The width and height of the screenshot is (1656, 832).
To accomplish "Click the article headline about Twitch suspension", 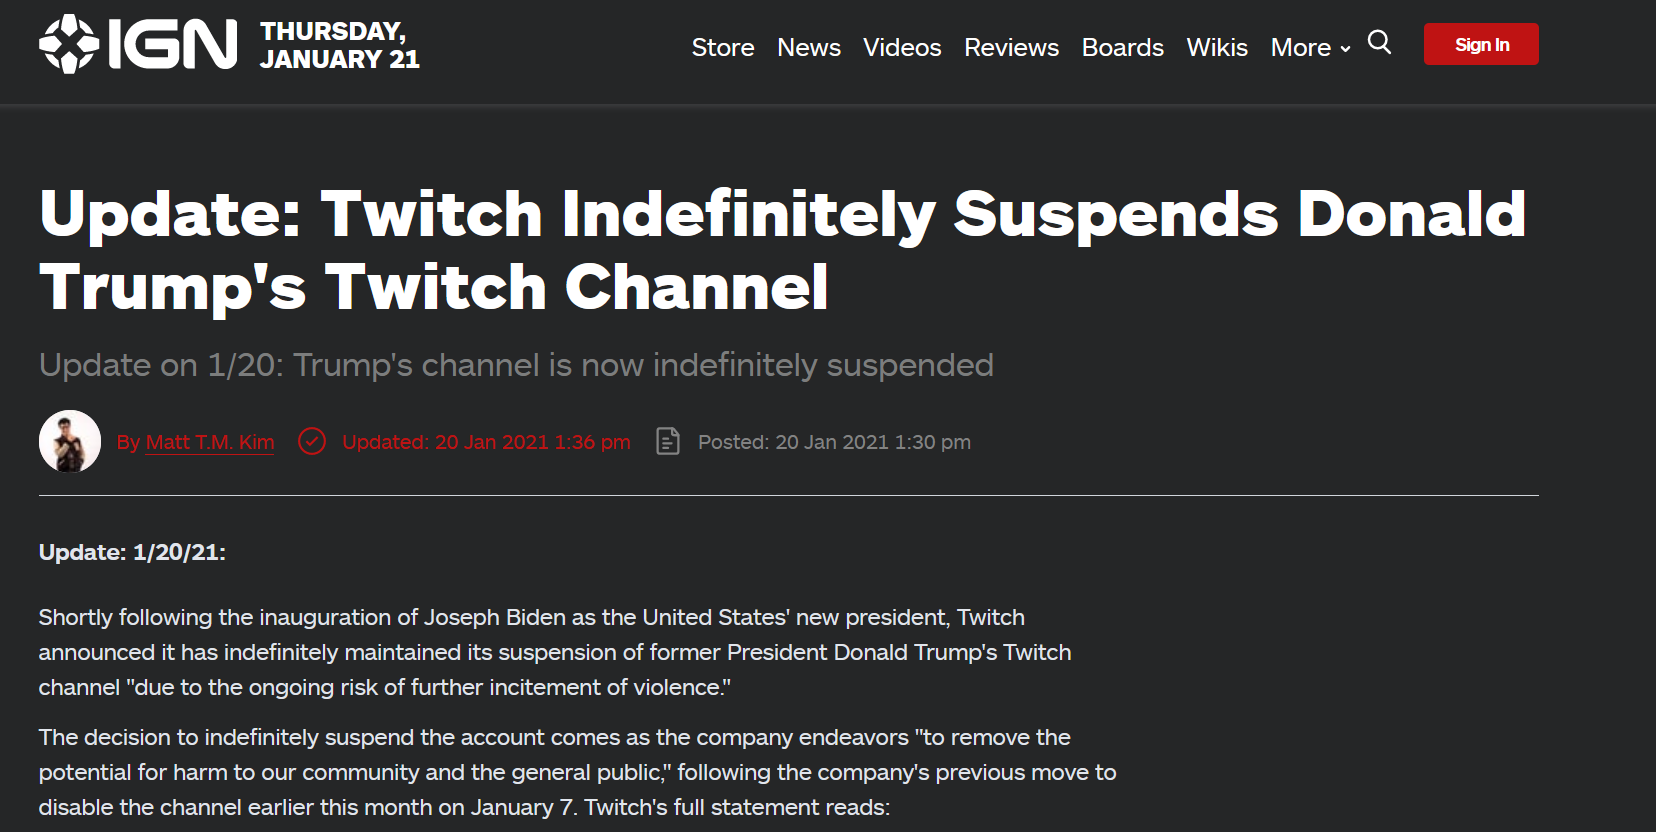I will point(782,250).
